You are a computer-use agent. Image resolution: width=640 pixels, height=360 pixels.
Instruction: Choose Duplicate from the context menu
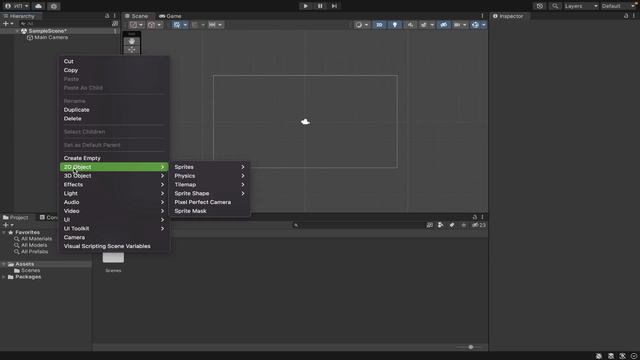point(114,110)
